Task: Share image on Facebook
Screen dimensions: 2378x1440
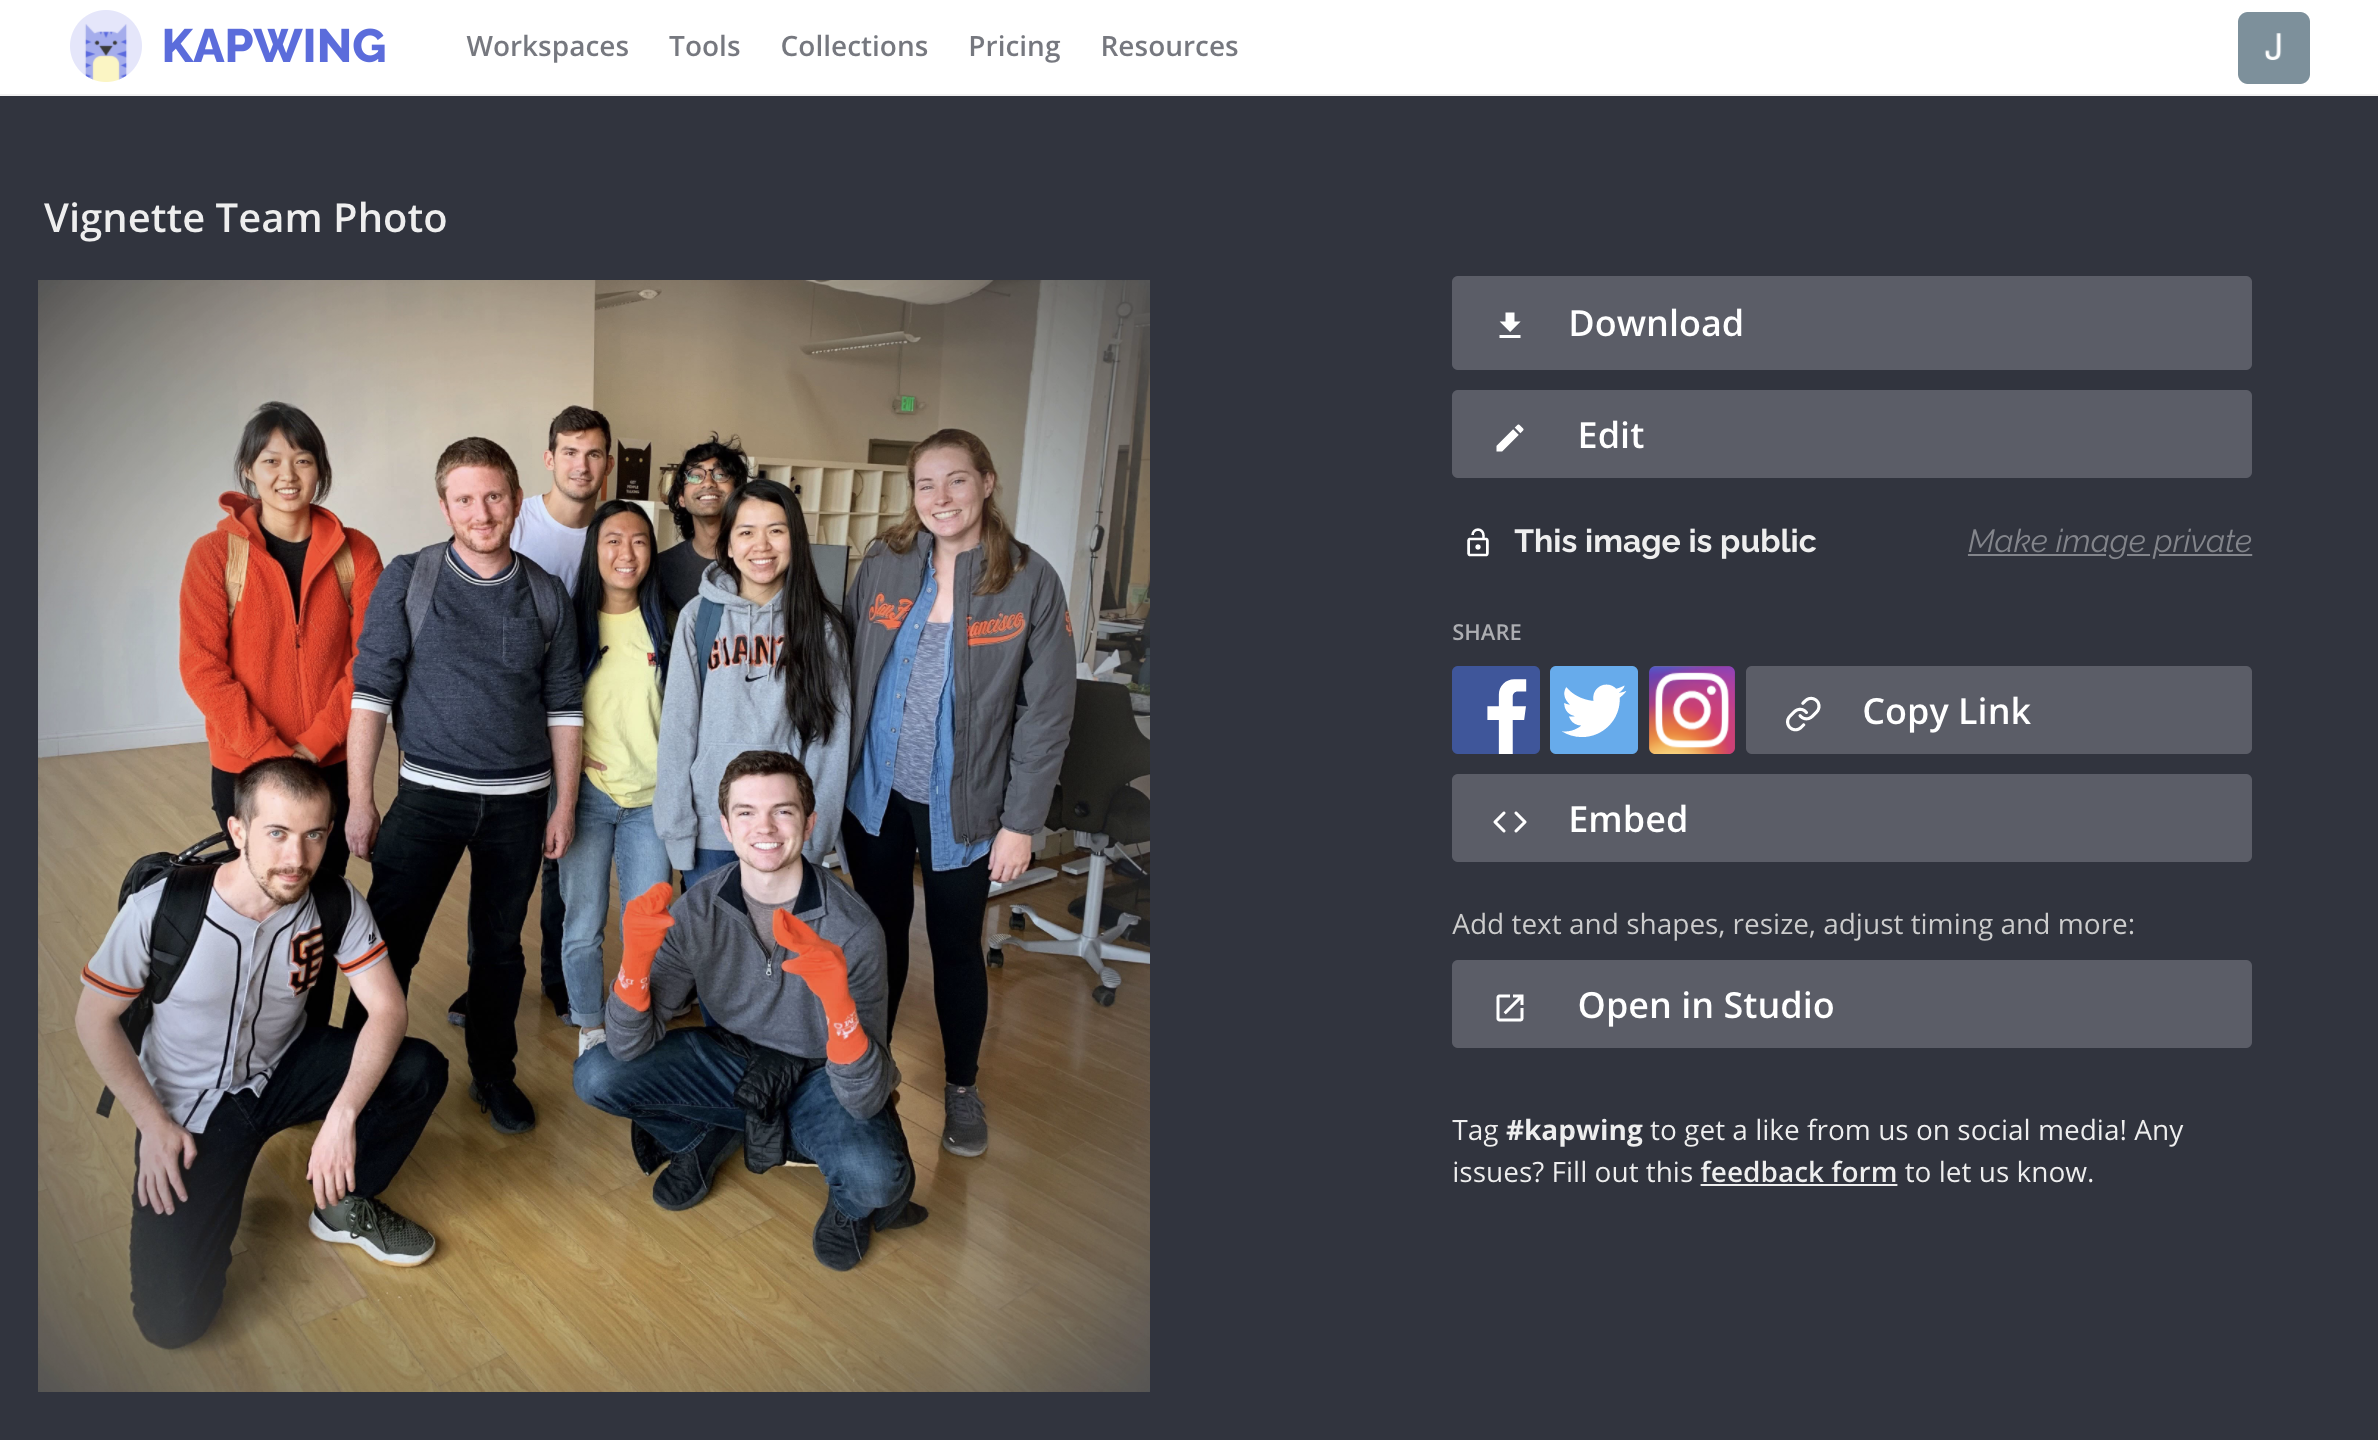Action: click(1495, 710)
